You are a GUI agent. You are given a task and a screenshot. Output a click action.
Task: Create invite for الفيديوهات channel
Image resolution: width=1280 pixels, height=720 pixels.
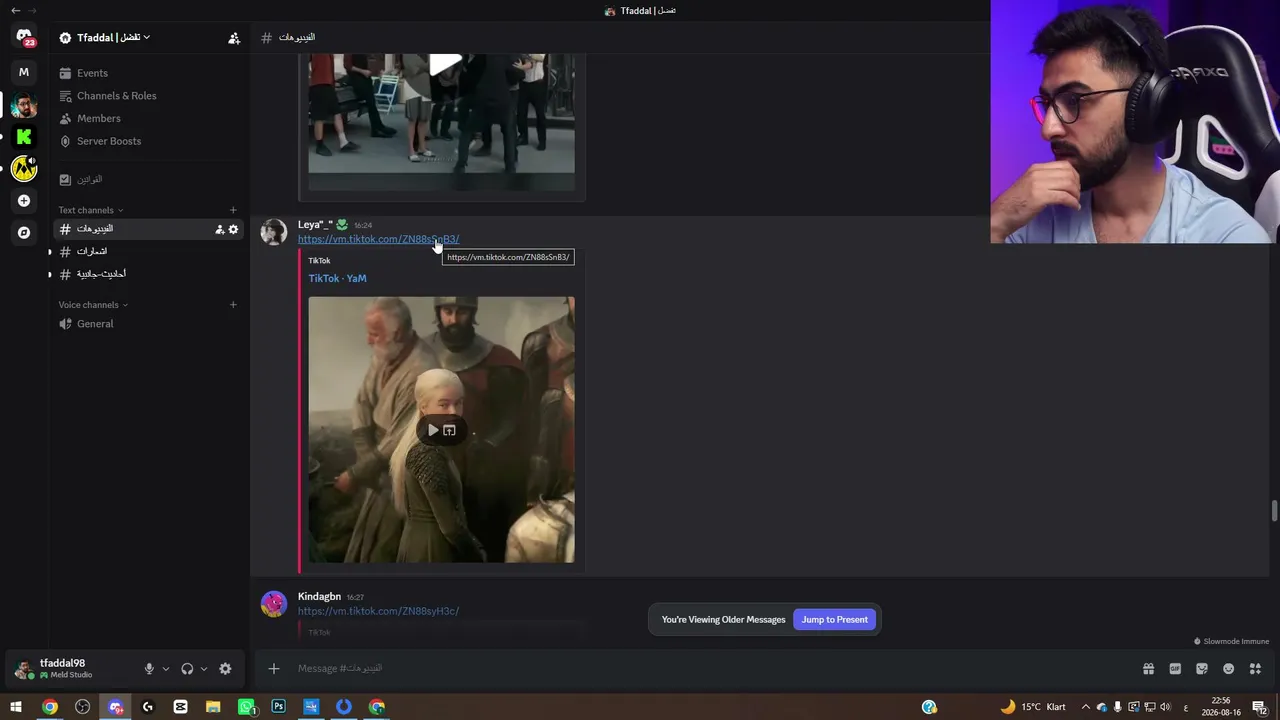coord(220,229)
